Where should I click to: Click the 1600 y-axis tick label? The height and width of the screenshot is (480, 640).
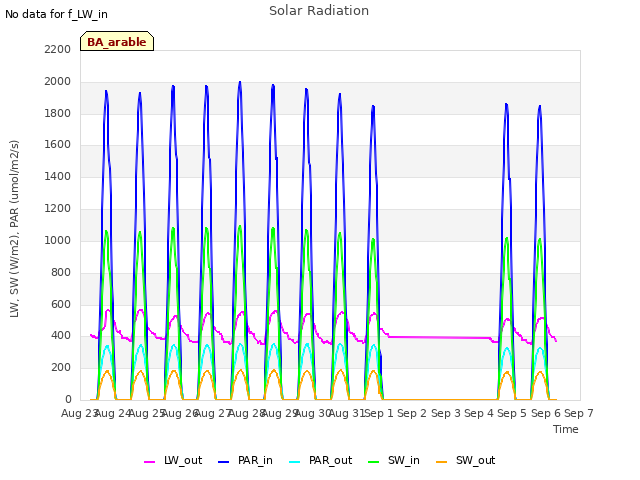(x=58, y=144)
